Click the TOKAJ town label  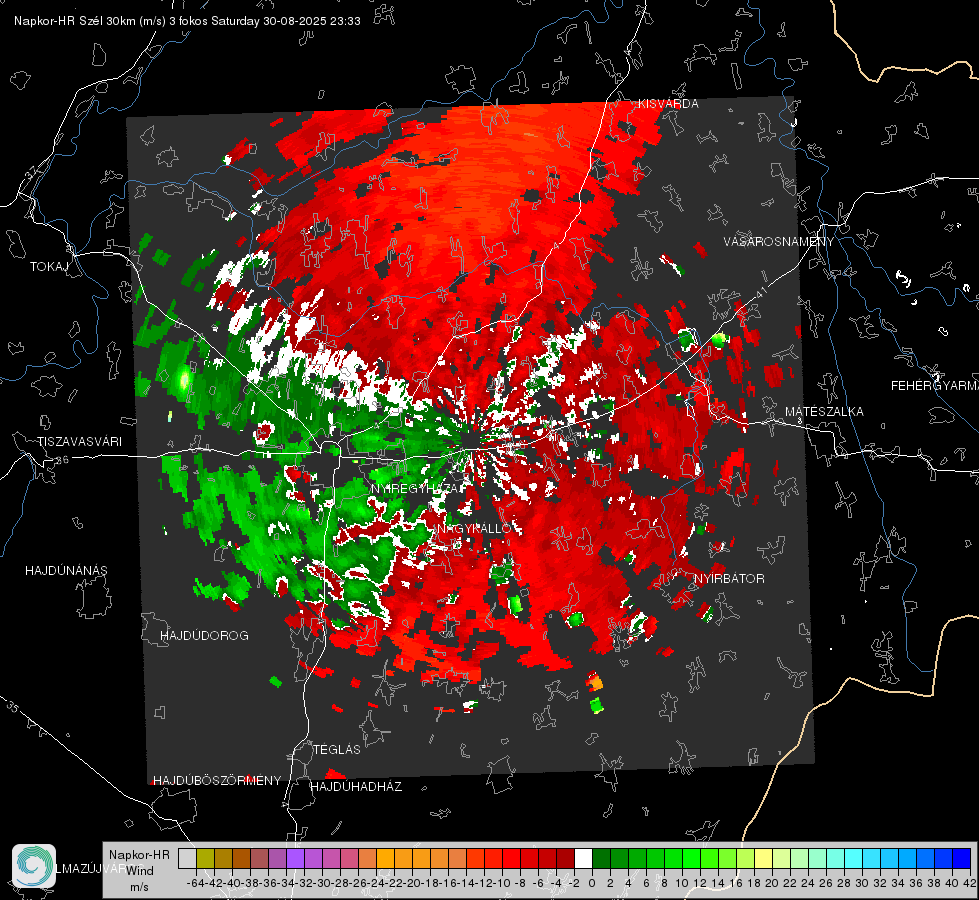pos(49,267)
